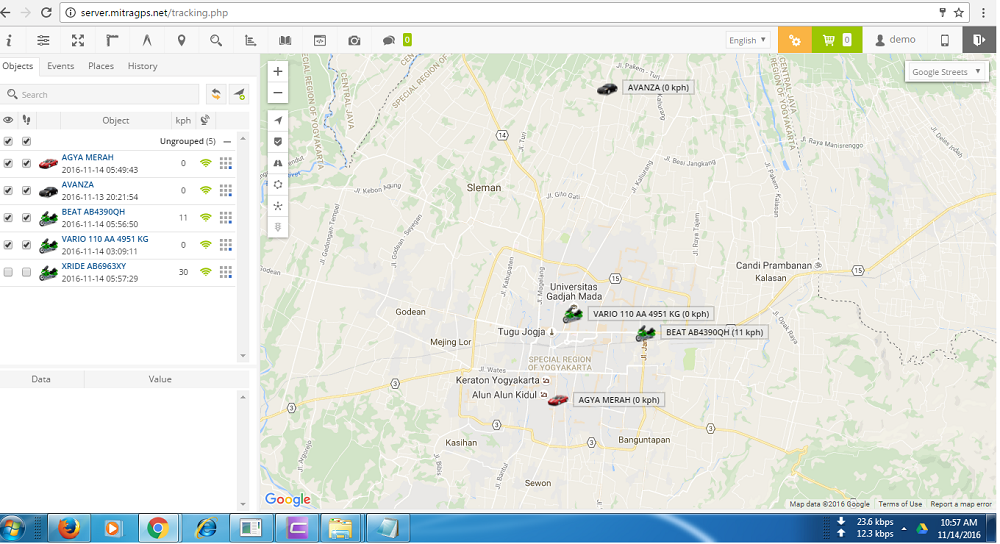This screenshot has width=1000, height=544.
Task: Uncheck follow checkbox for AGYA MERAH
Action: click(26, 163)
